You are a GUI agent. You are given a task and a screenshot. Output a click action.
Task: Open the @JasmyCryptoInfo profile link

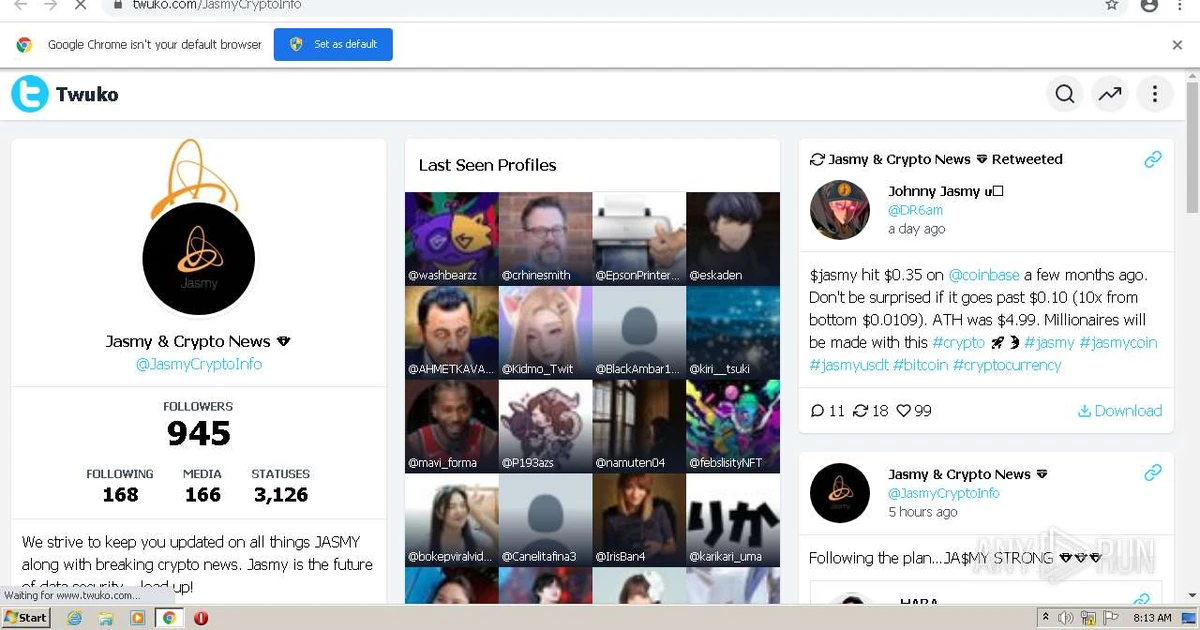(x=198, y=365)
